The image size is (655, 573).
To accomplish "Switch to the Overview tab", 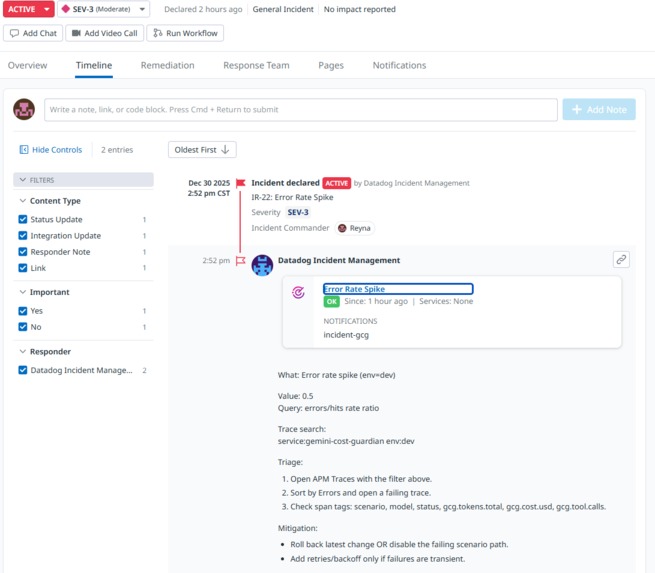I will (x=28, y=65).
